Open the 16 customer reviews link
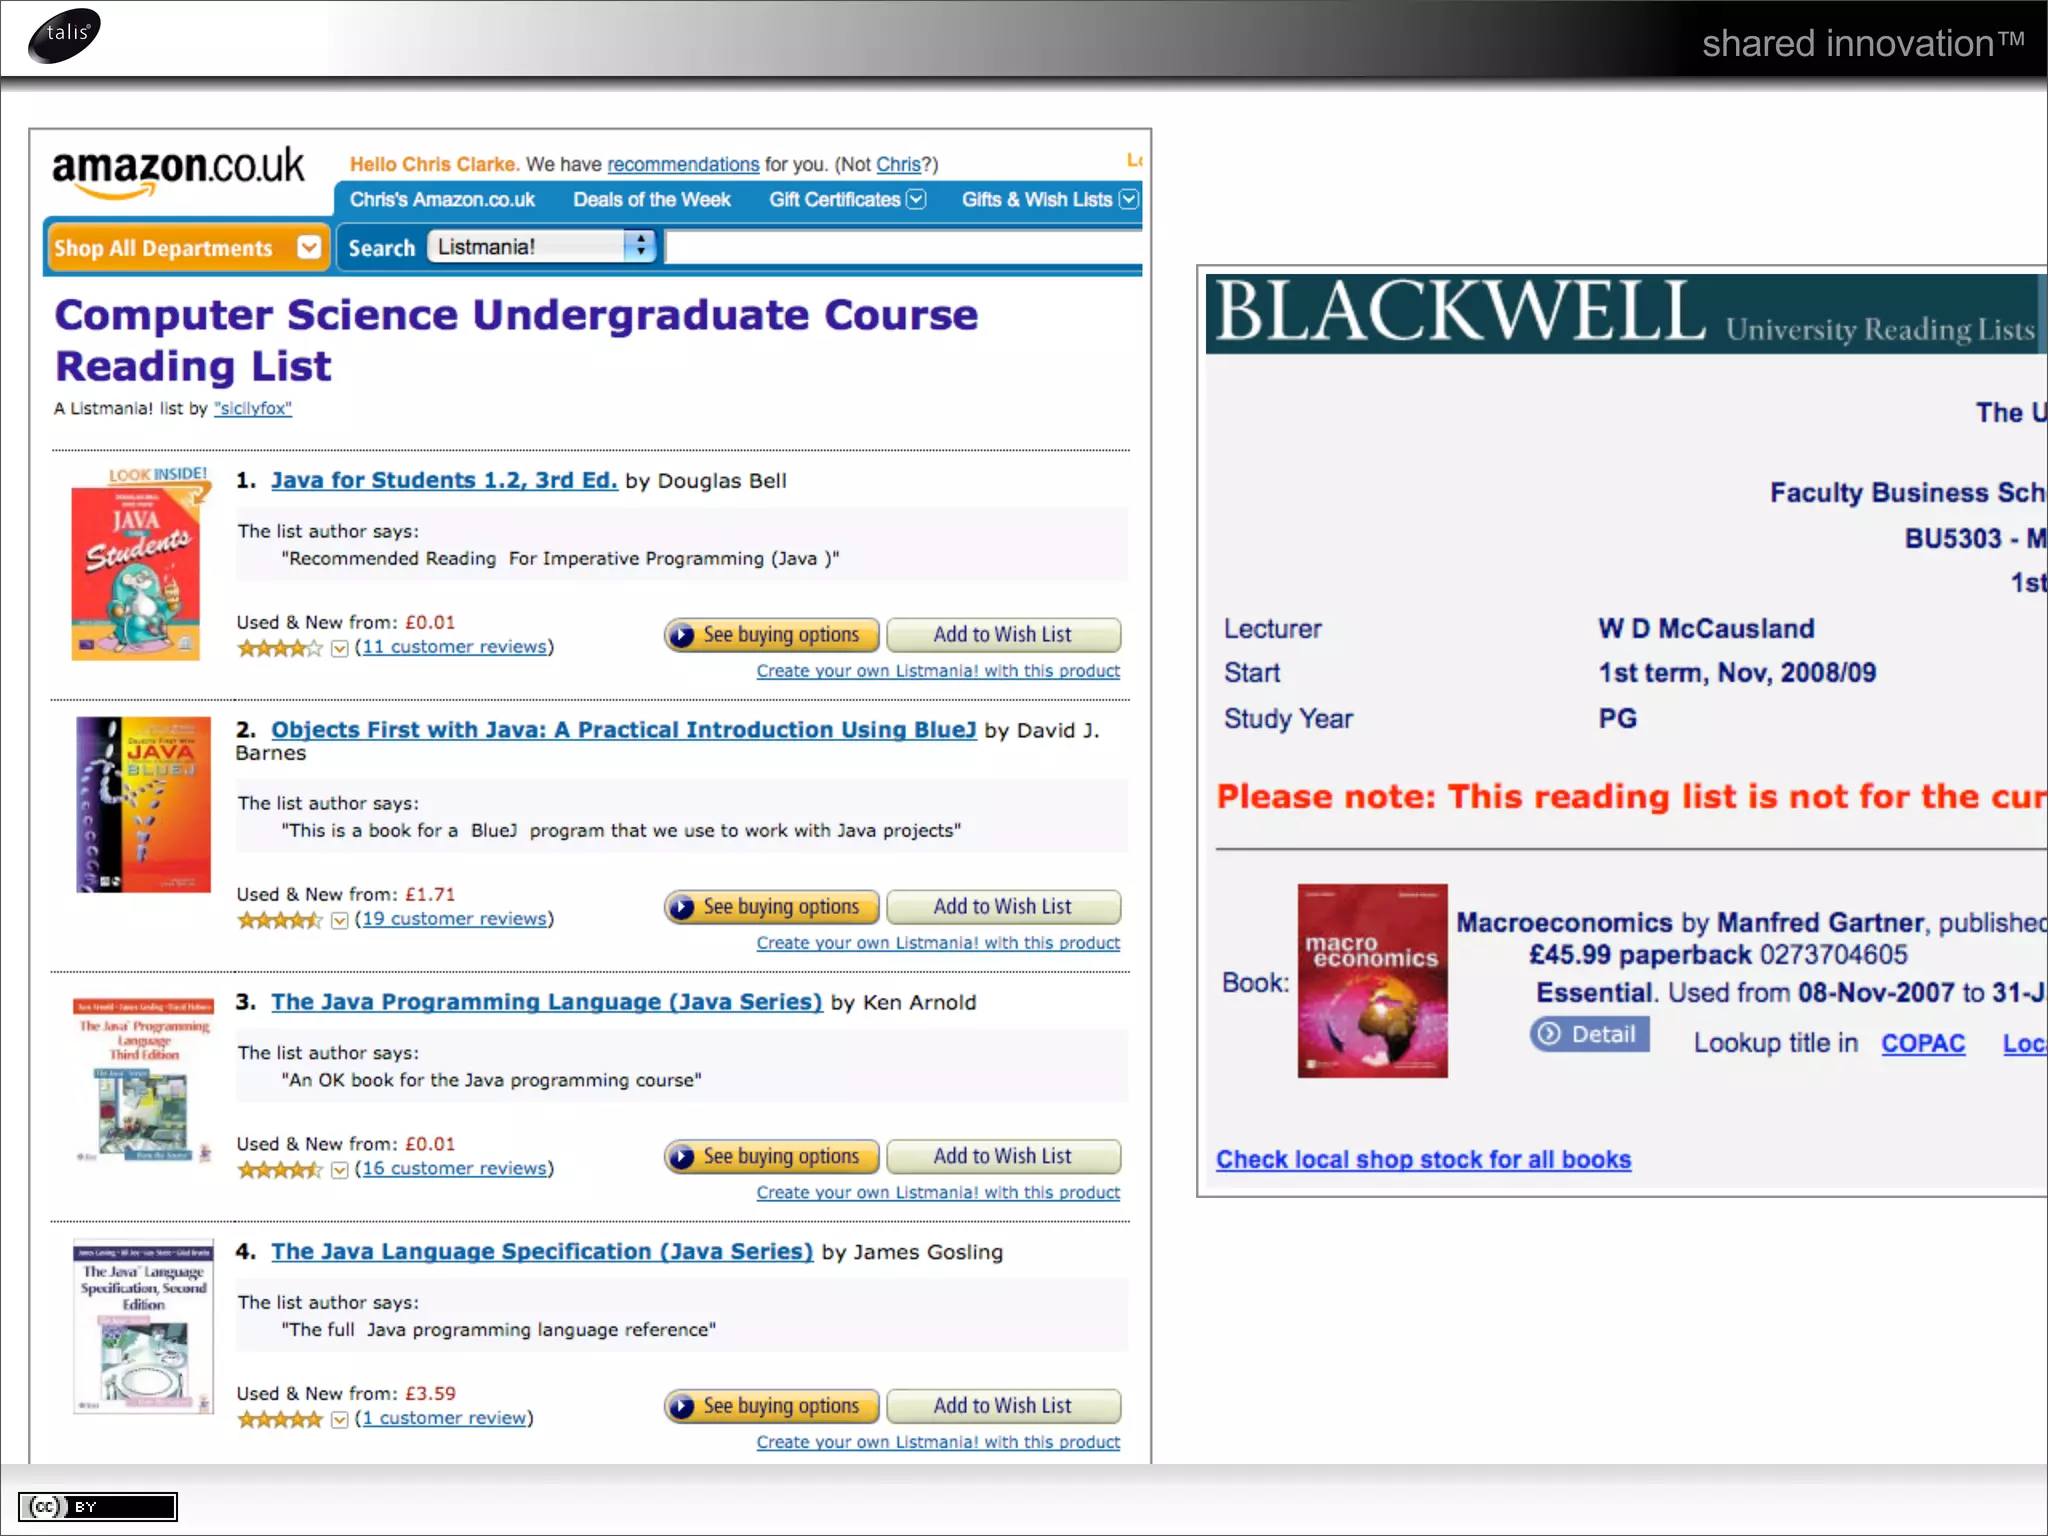Screen dimensions: 2048x1536 (454, 1168)
